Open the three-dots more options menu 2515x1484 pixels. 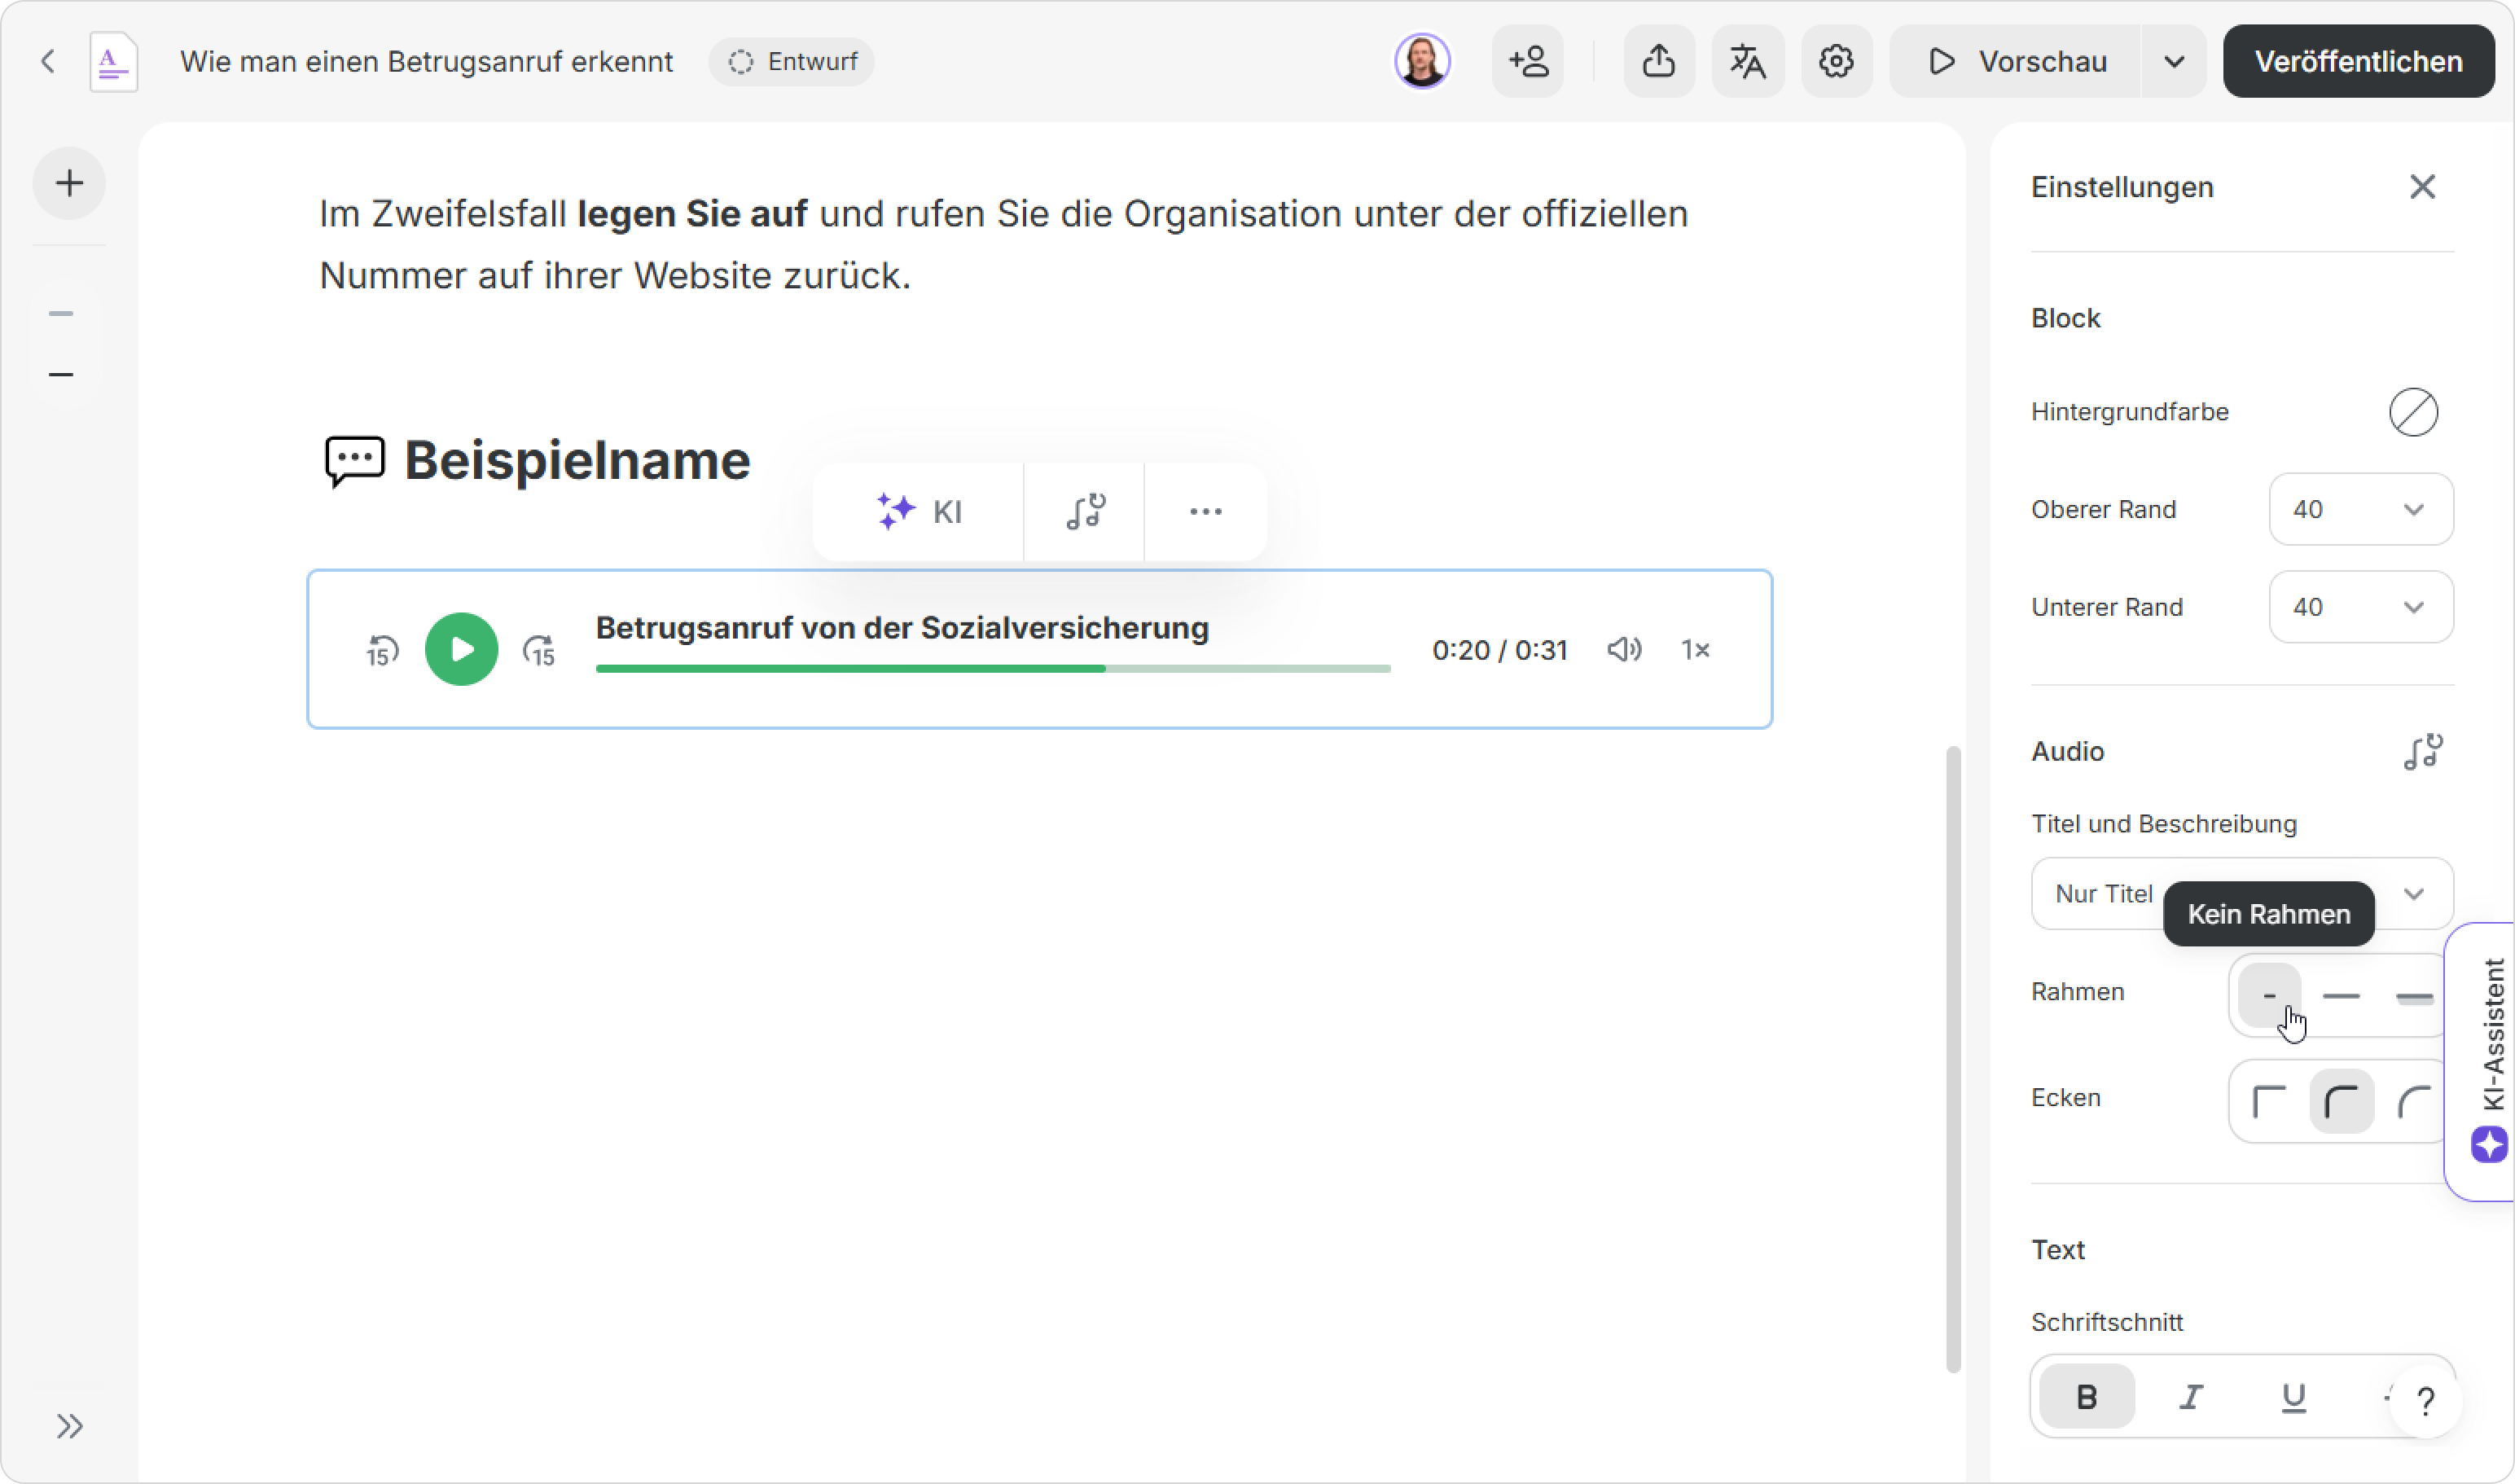click(1205, 511)
